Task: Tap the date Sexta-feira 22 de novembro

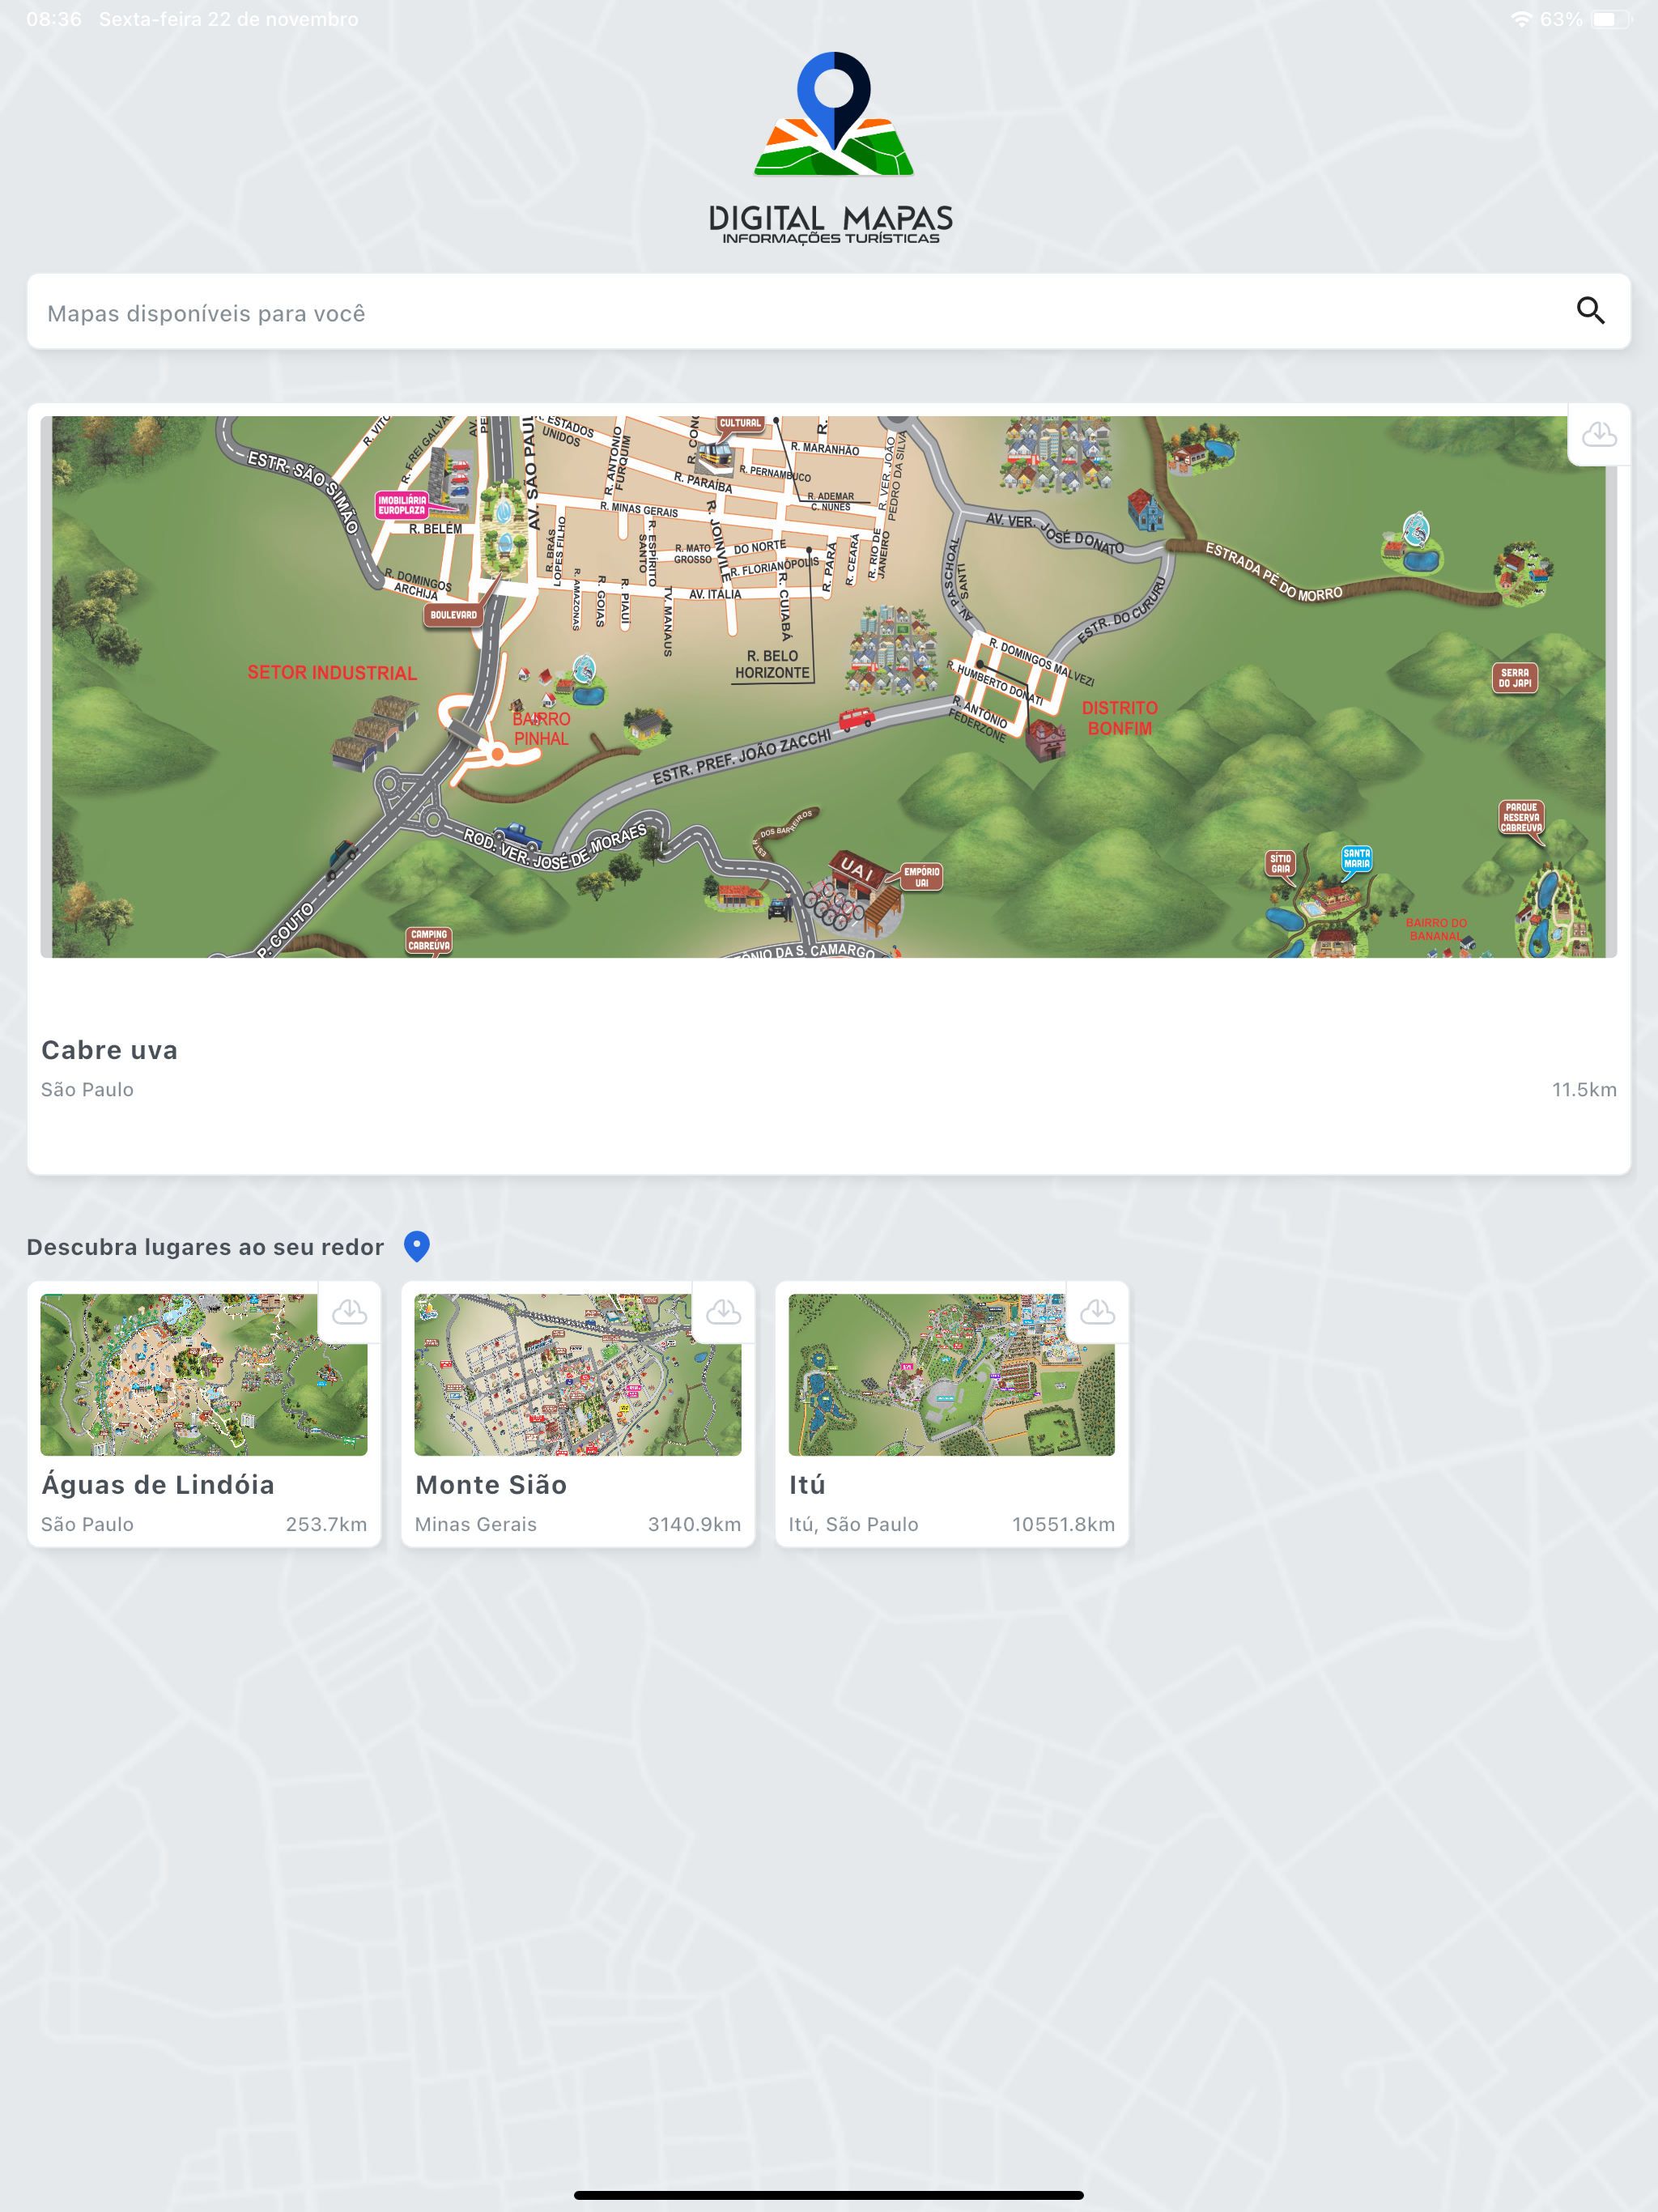Action: 229,19
